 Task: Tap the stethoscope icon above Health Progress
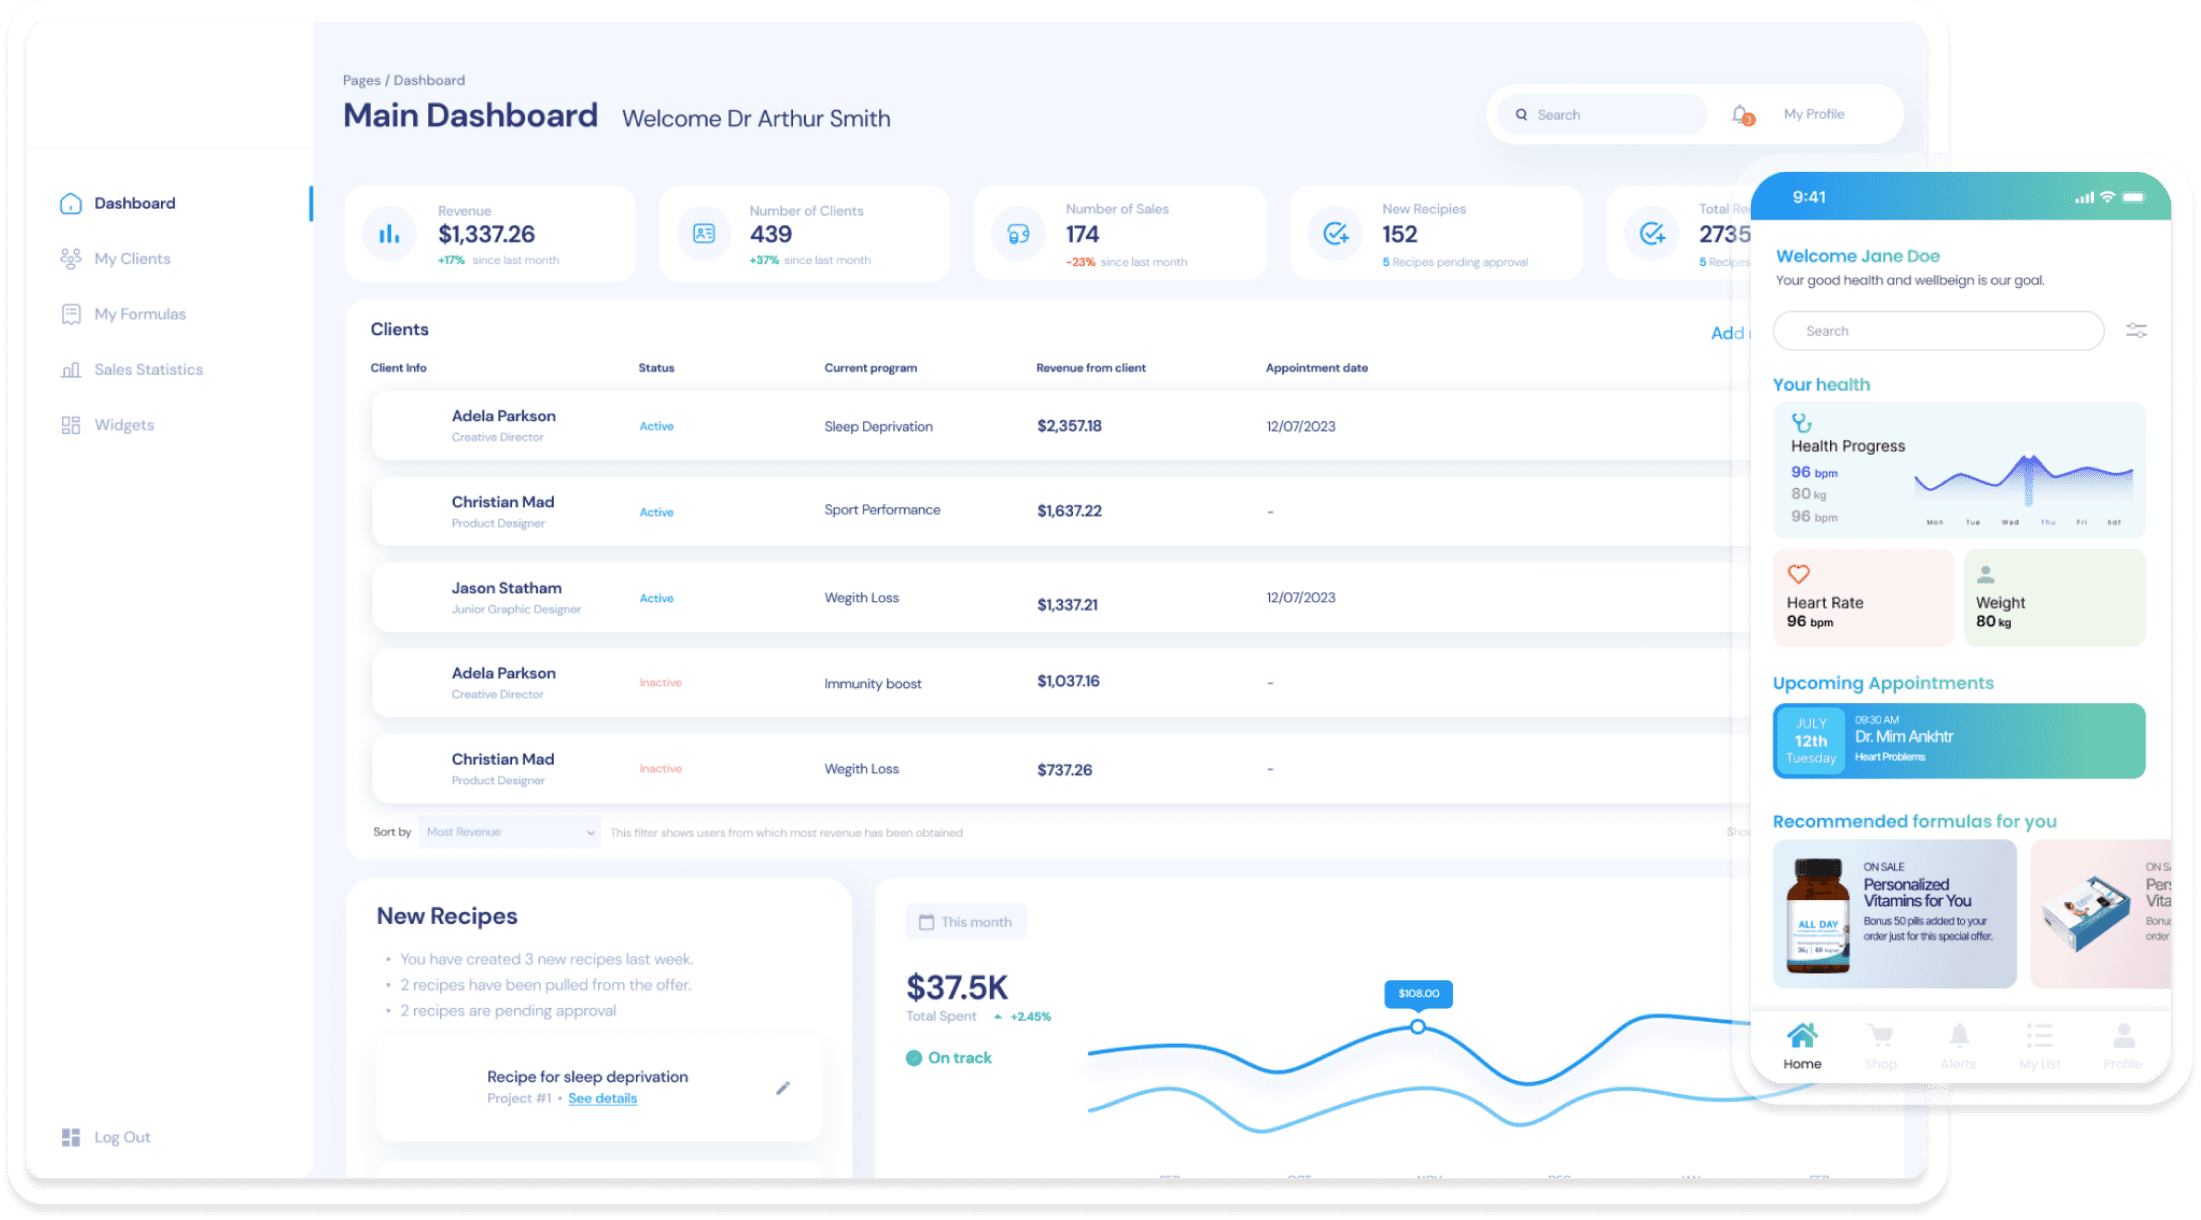pos(1801,423)
